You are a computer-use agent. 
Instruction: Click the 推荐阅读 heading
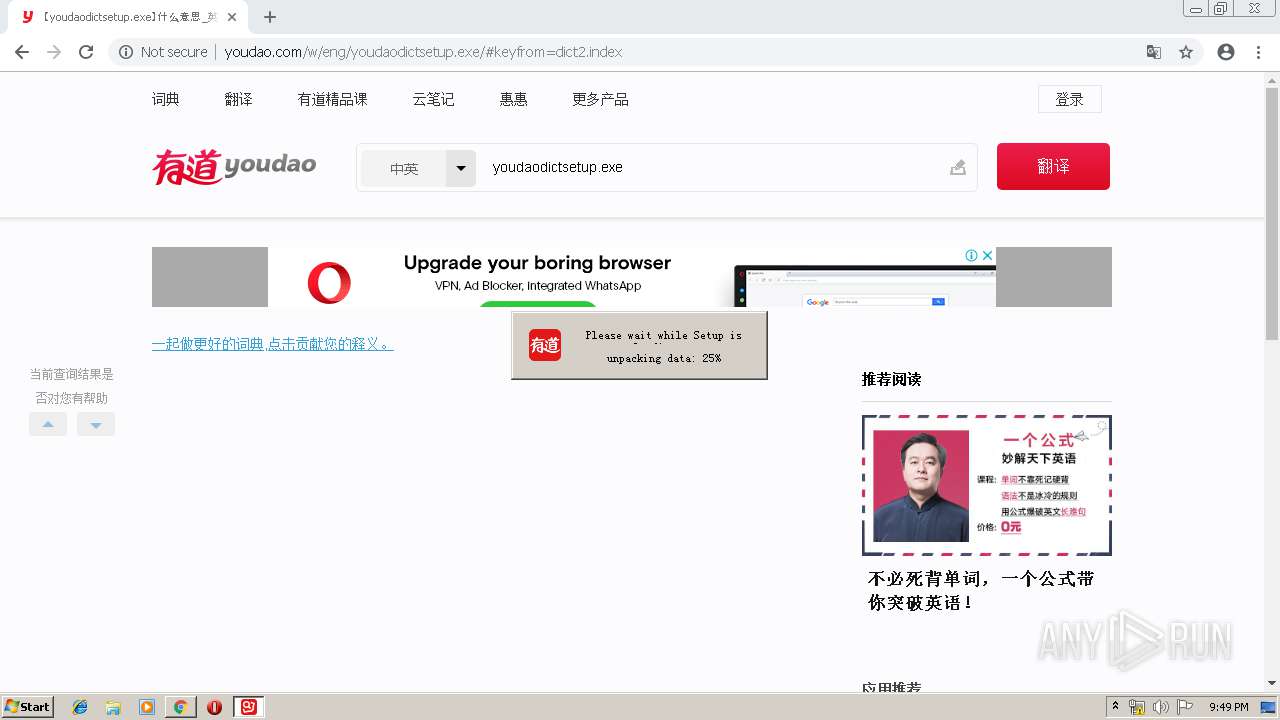[x=891, y=379]
